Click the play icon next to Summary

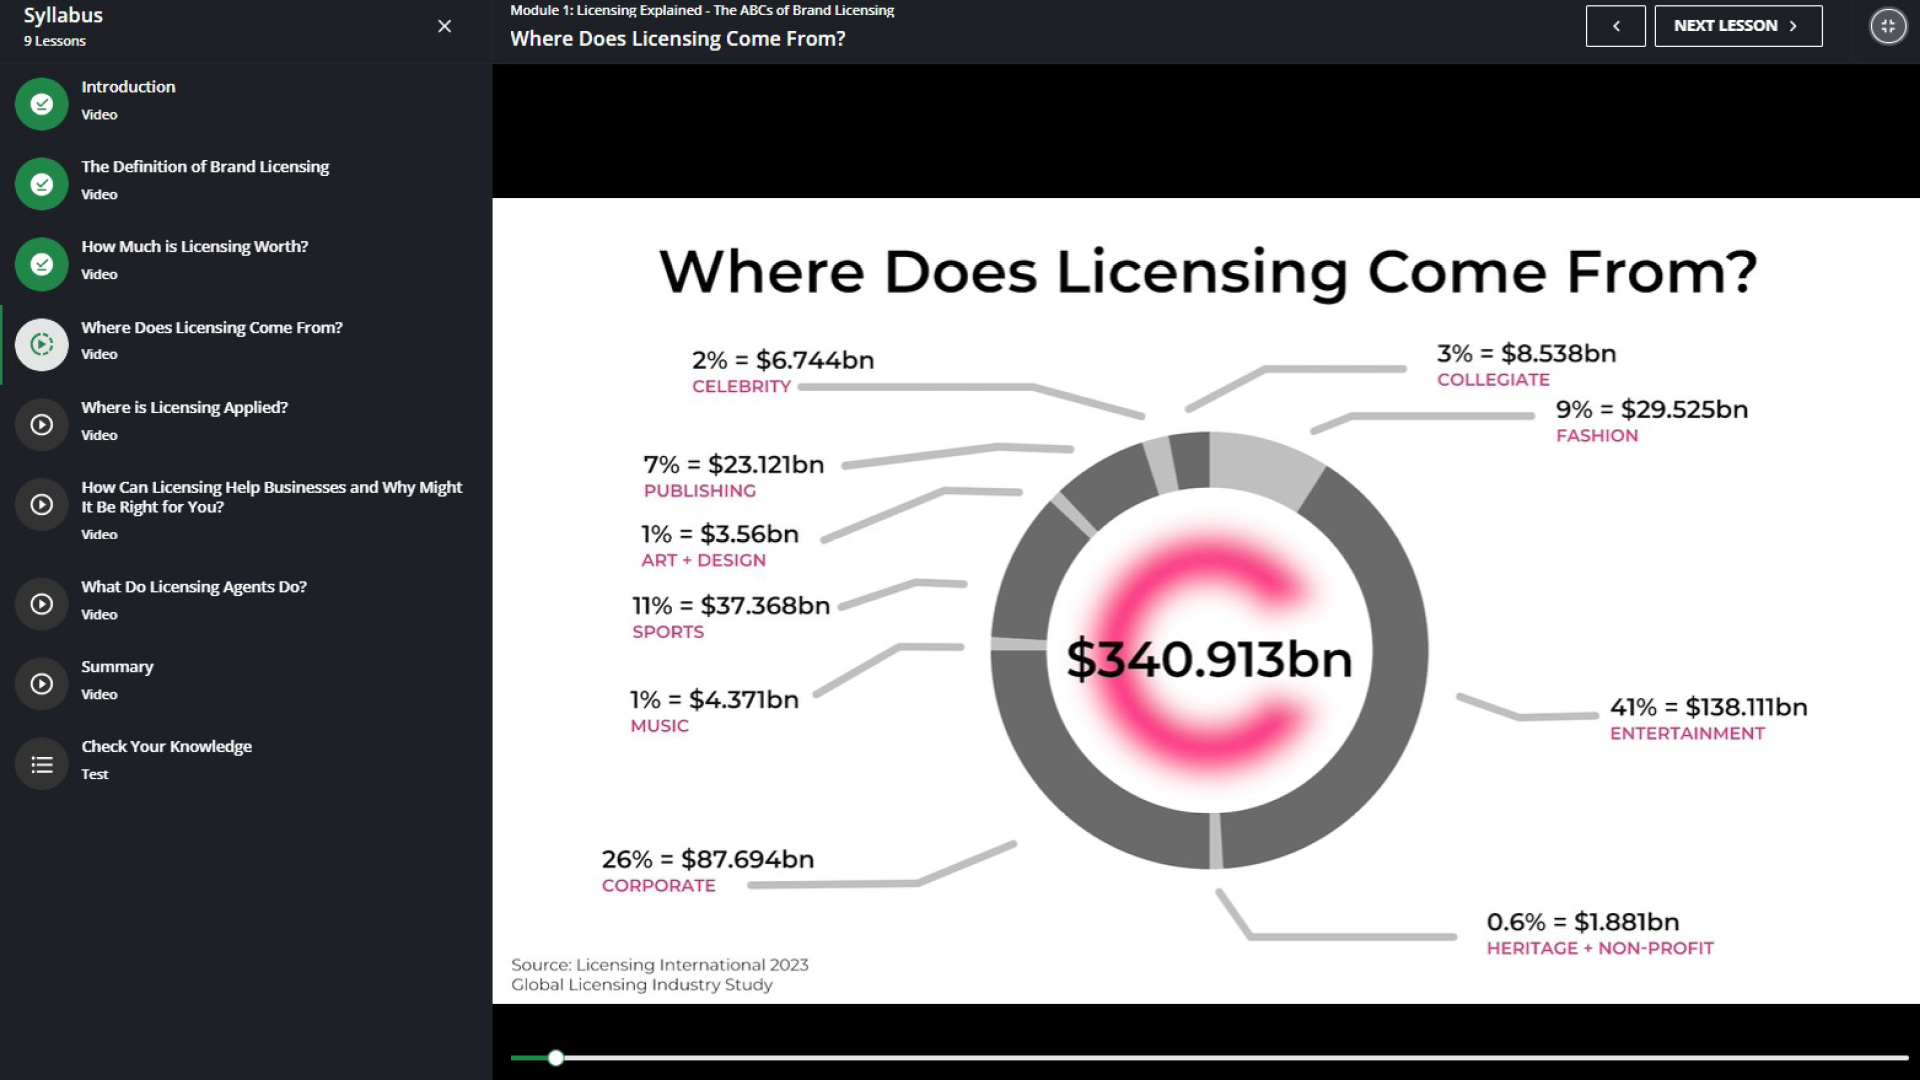(41, 683)
